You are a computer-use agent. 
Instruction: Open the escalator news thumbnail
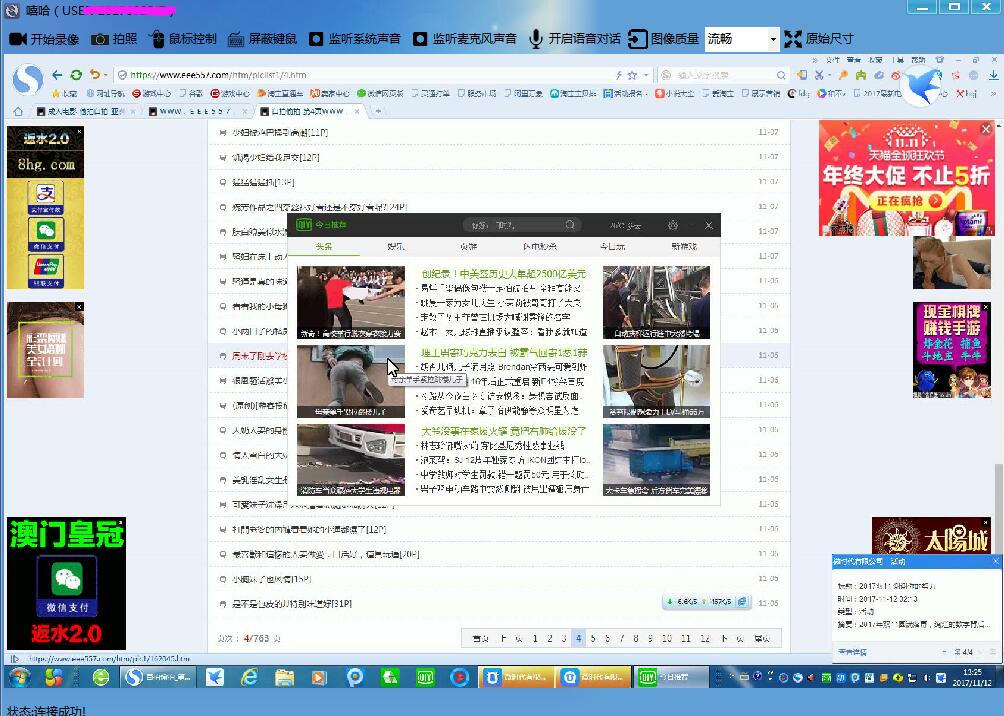click(656, 302)
